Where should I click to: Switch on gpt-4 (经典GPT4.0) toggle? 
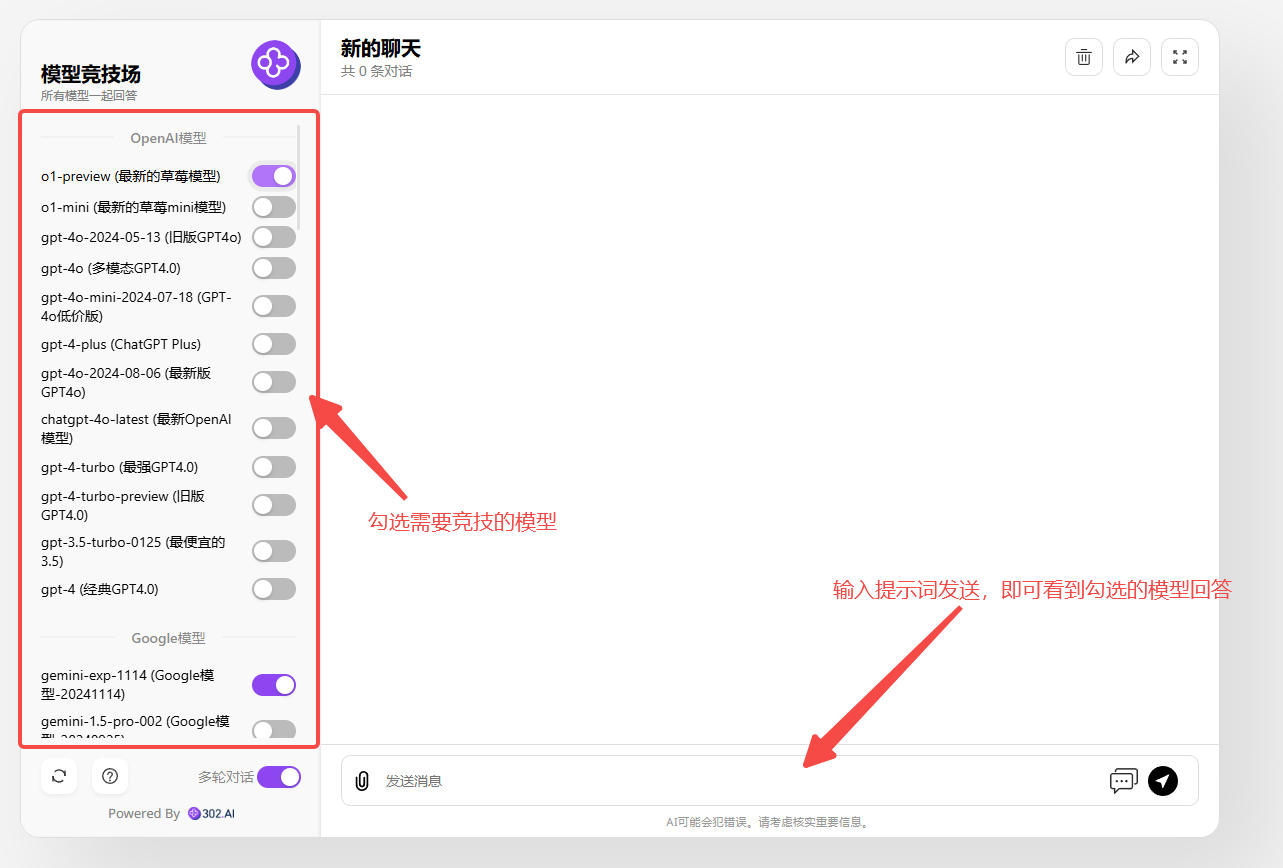(274, 589)
